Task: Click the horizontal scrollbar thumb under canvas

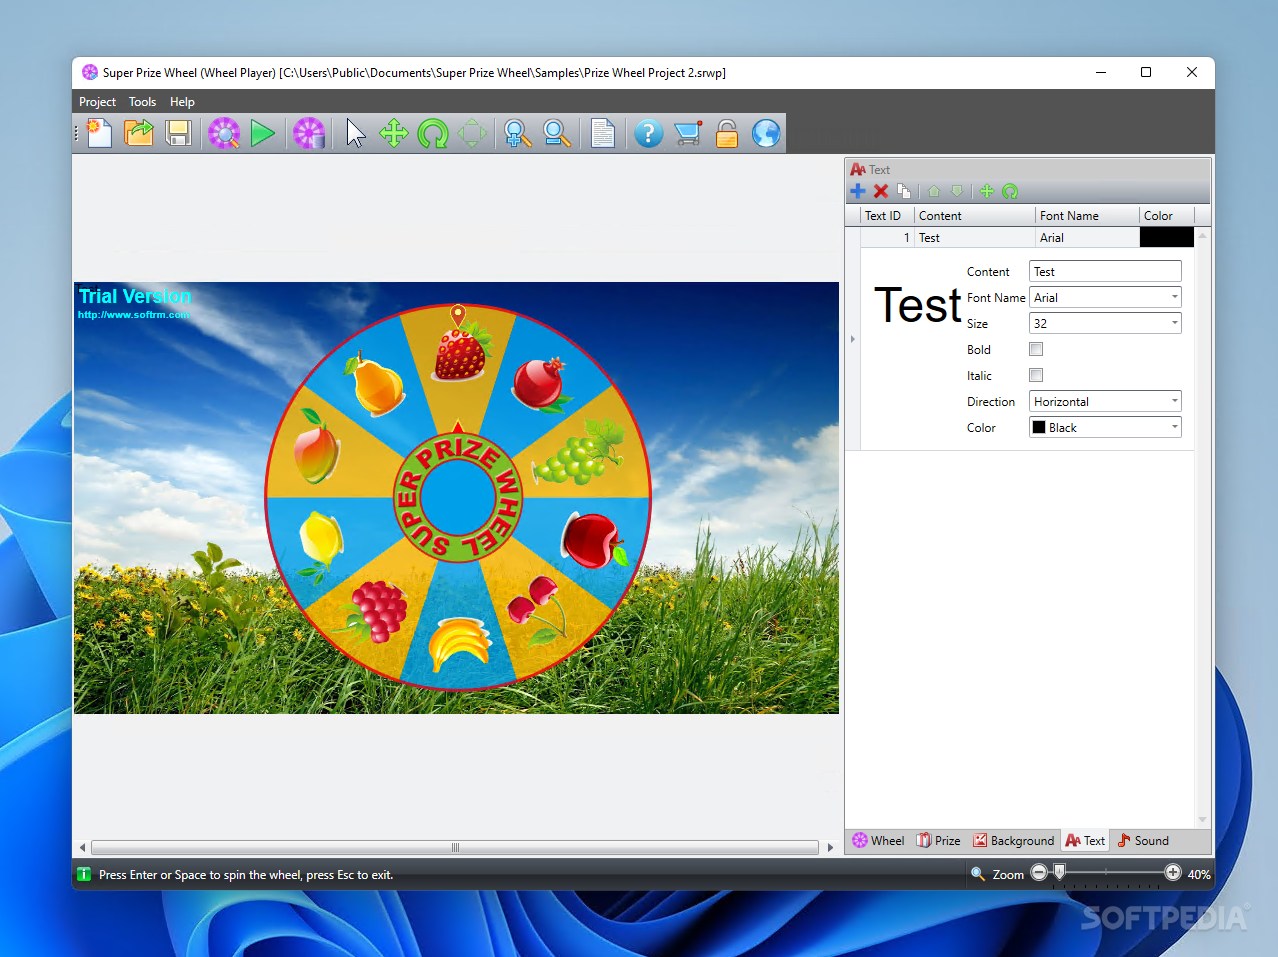Action: click(x=455, y=847)
